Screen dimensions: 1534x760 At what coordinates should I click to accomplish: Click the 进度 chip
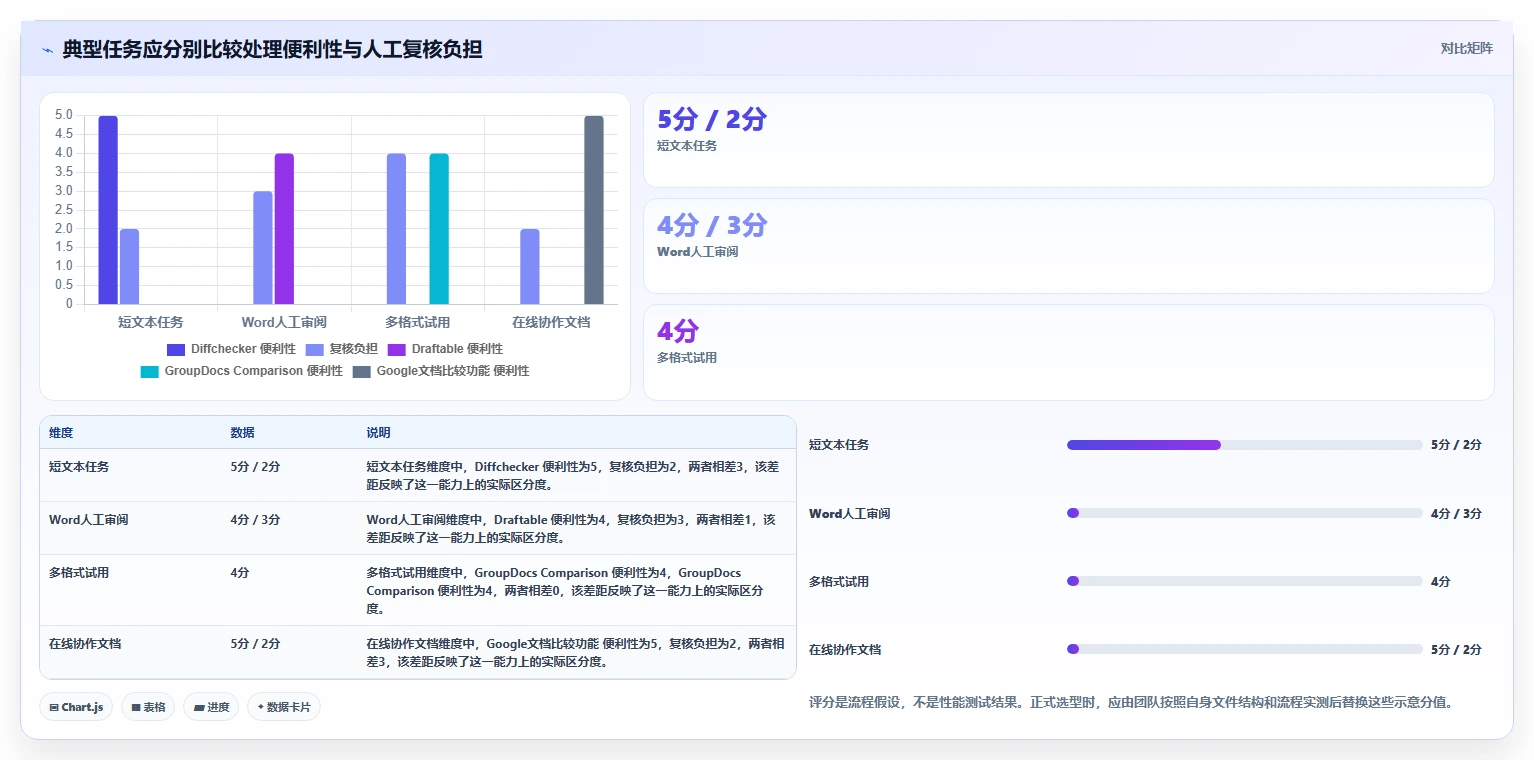click(x=211, y=707)
